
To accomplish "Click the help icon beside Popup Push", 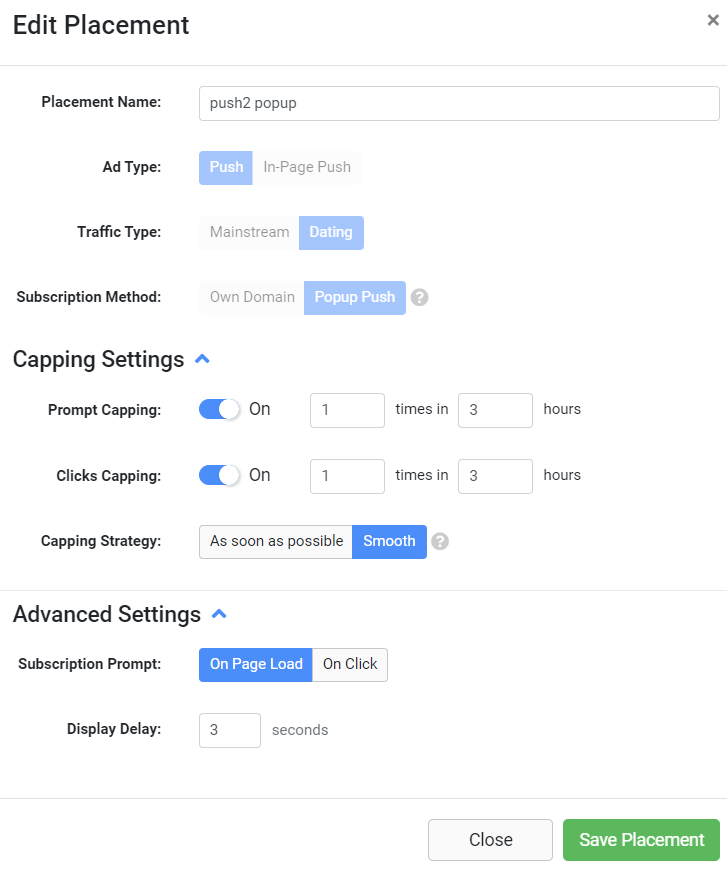I will click(x=420, y=297).
